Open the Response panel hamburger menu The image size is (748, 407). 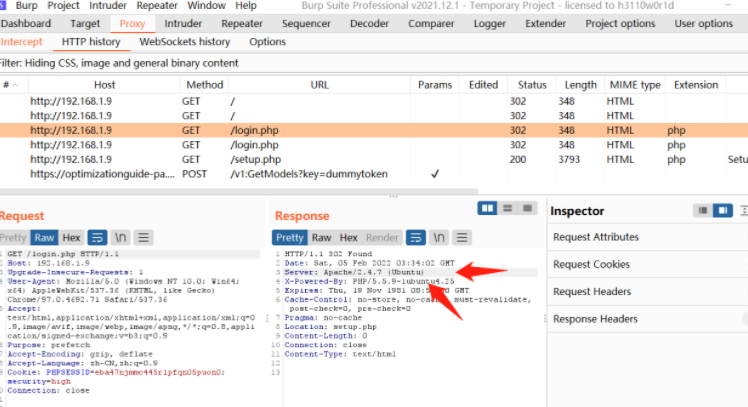point(462,238)
